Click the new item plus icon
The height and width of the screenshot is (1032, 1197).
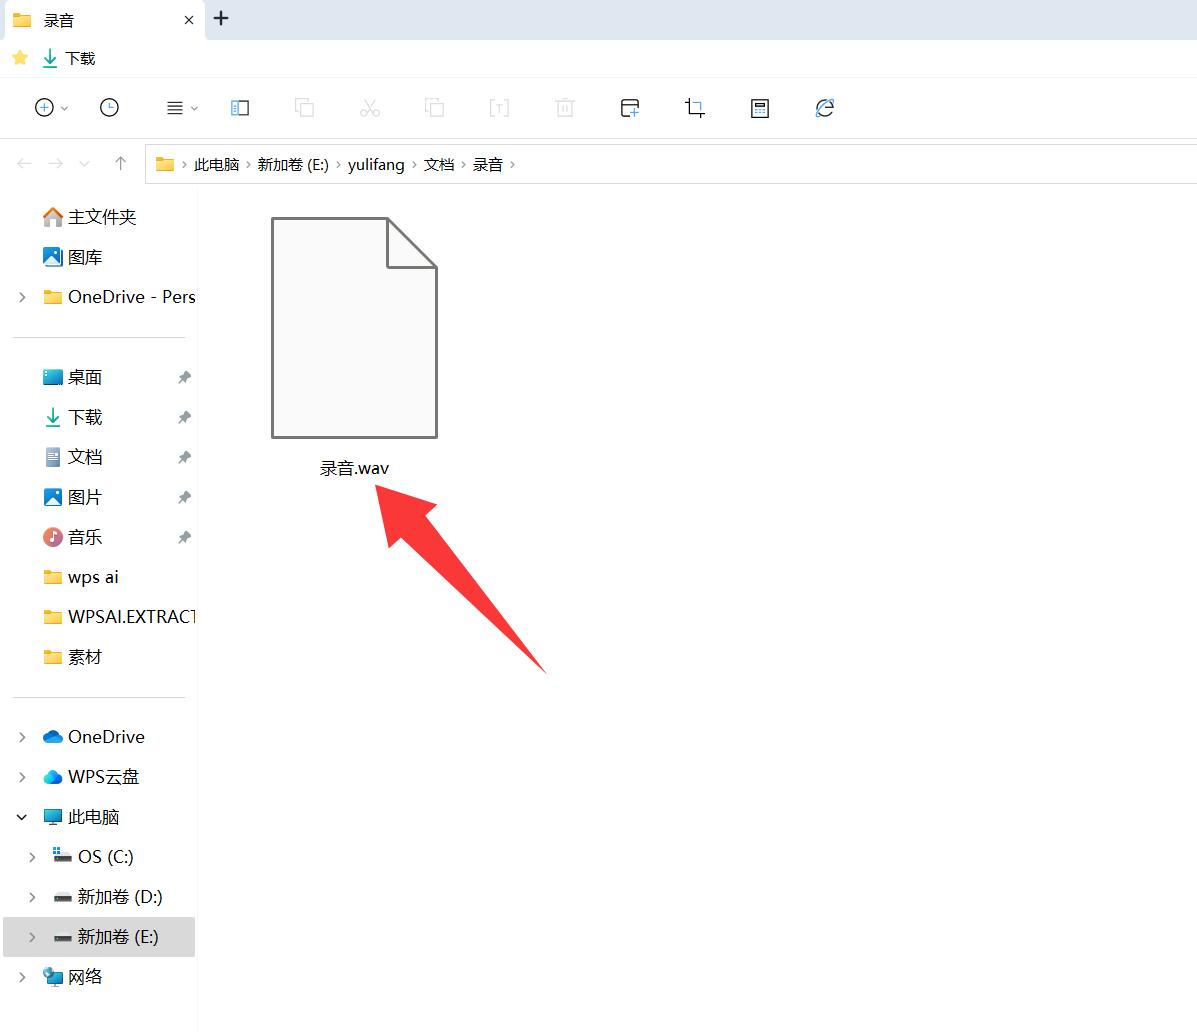pos(45,108)
